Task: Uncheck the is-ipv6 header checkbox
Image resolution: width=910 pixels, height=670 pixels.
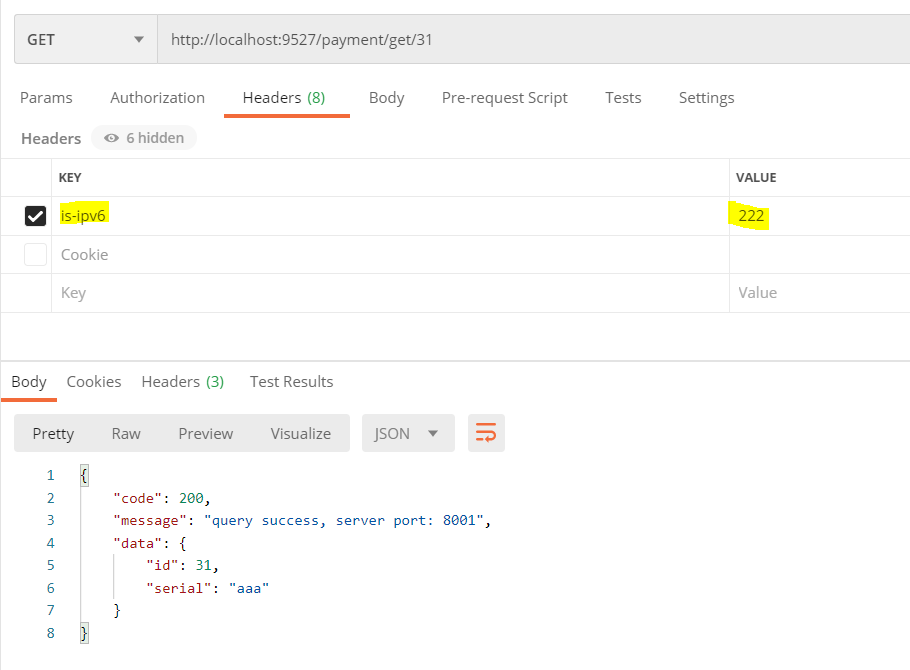Action: 35,216
